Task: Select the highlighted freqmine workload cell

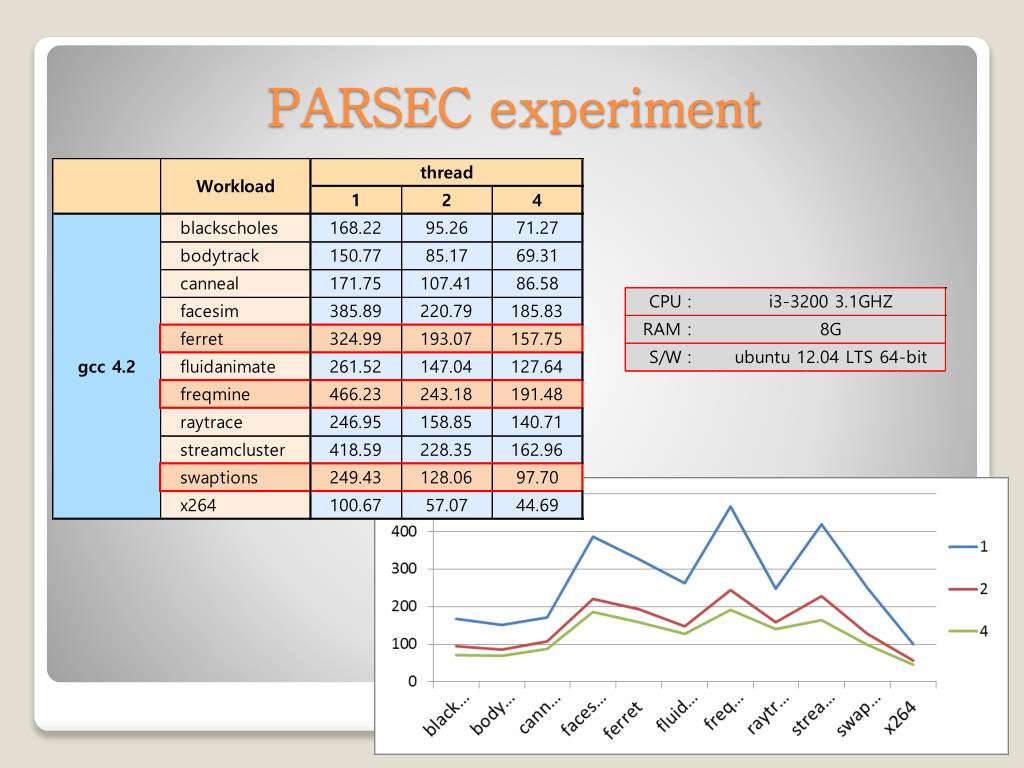Action: (235, 394)
